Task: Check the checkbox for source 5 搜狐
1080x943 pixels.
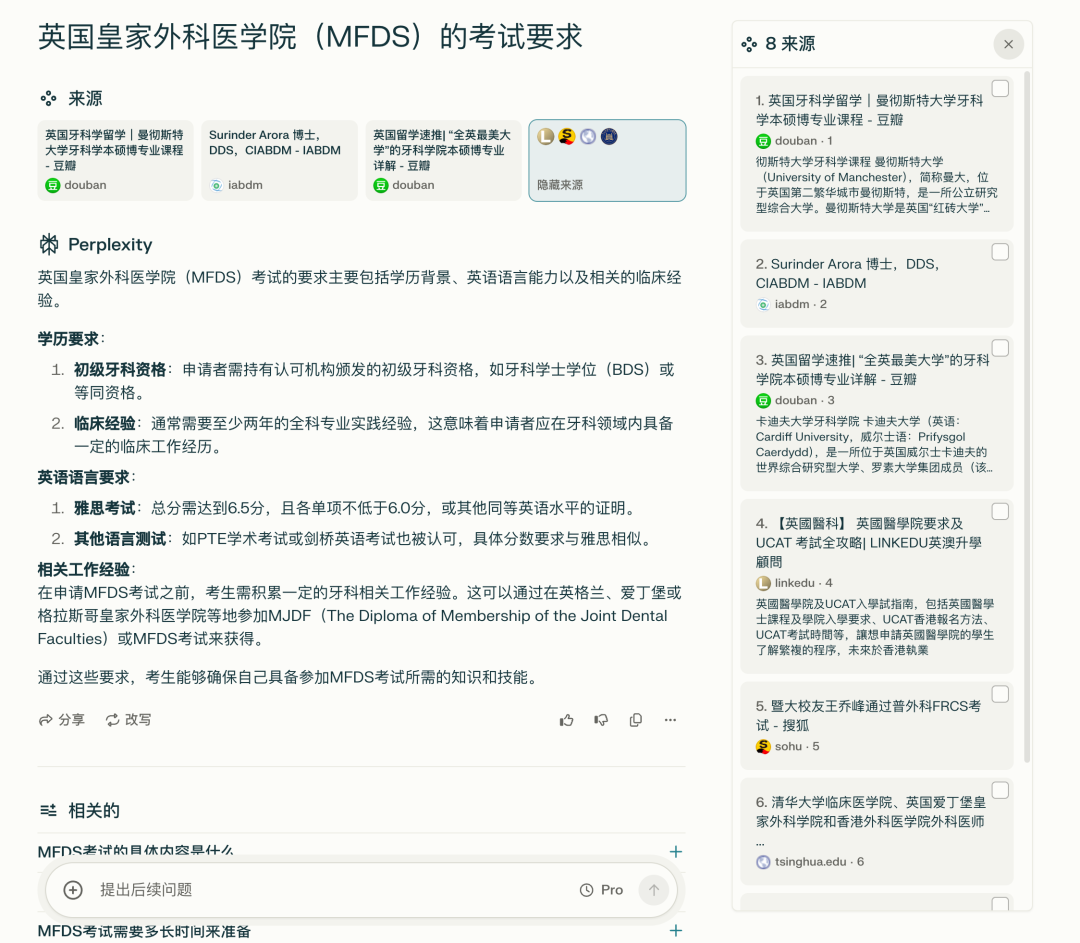Action: point(1000,694)
